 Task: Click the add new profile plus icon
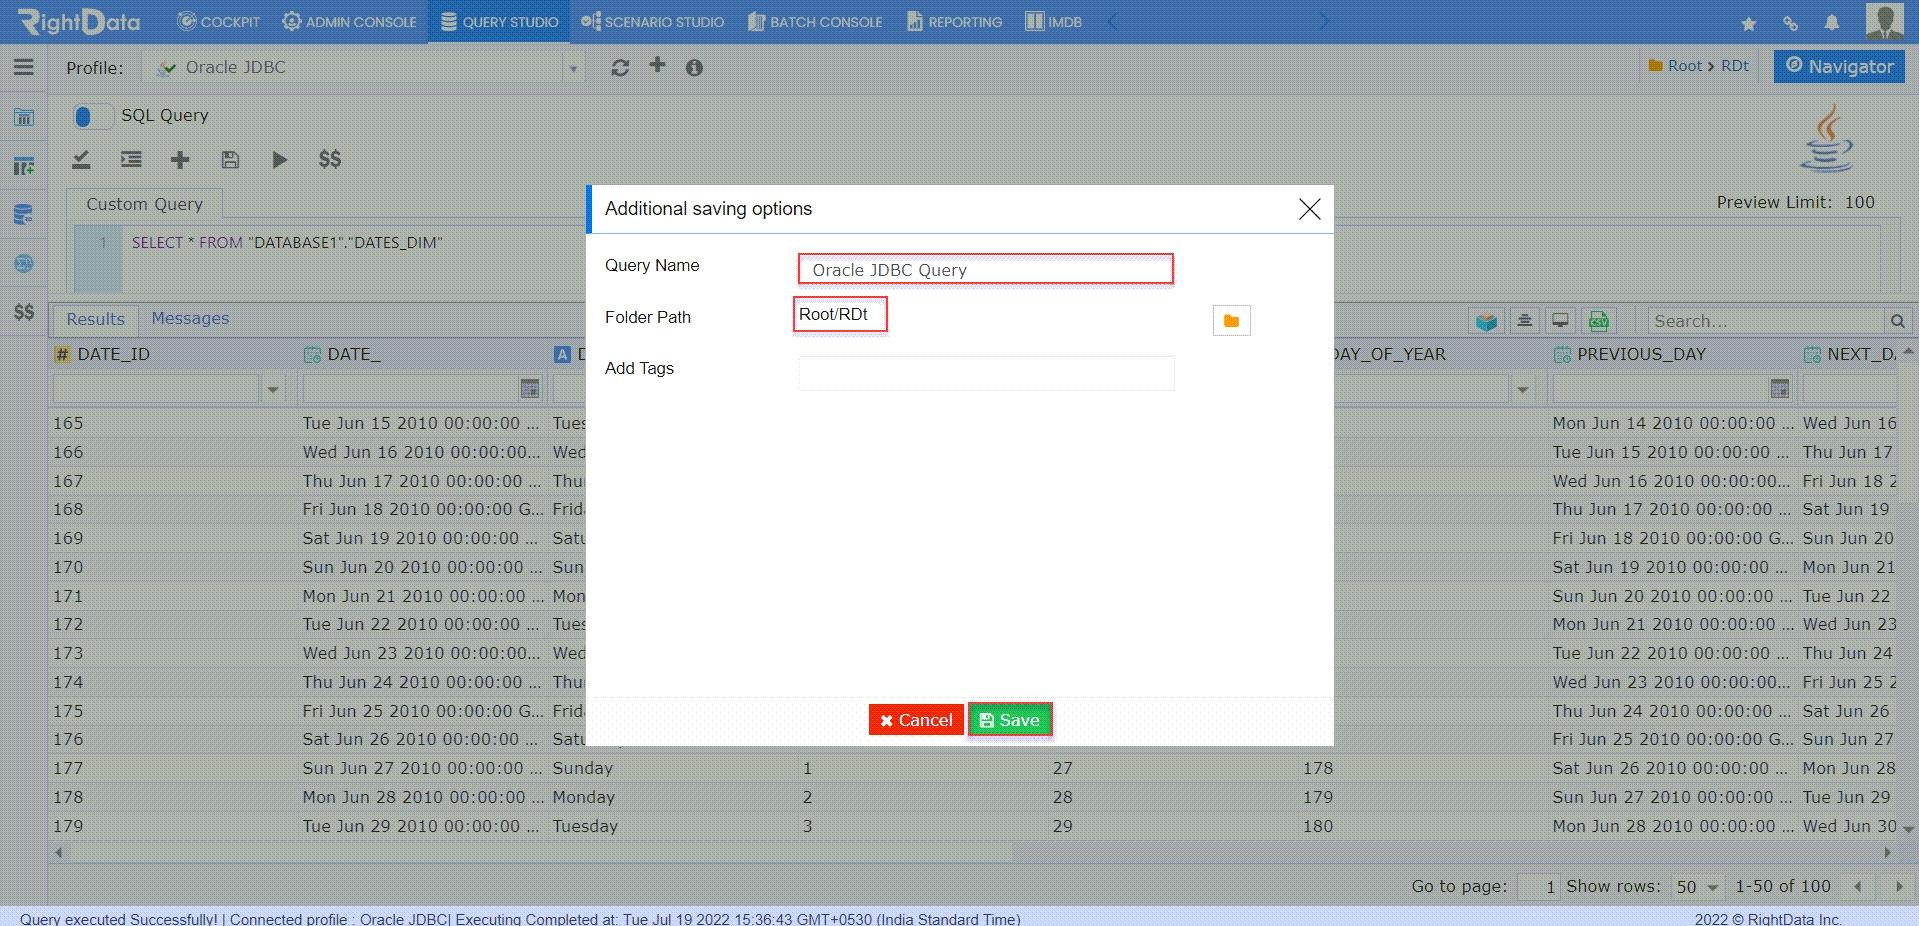tap(657, 65)
